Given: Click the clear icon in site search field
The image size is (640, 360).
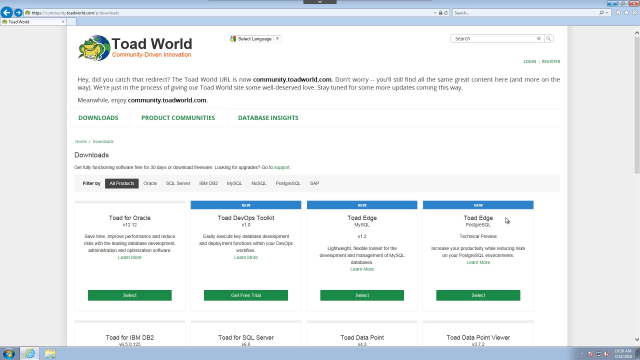Looking at the screenshot, I should pyautogui.click(x=539, y=38).
